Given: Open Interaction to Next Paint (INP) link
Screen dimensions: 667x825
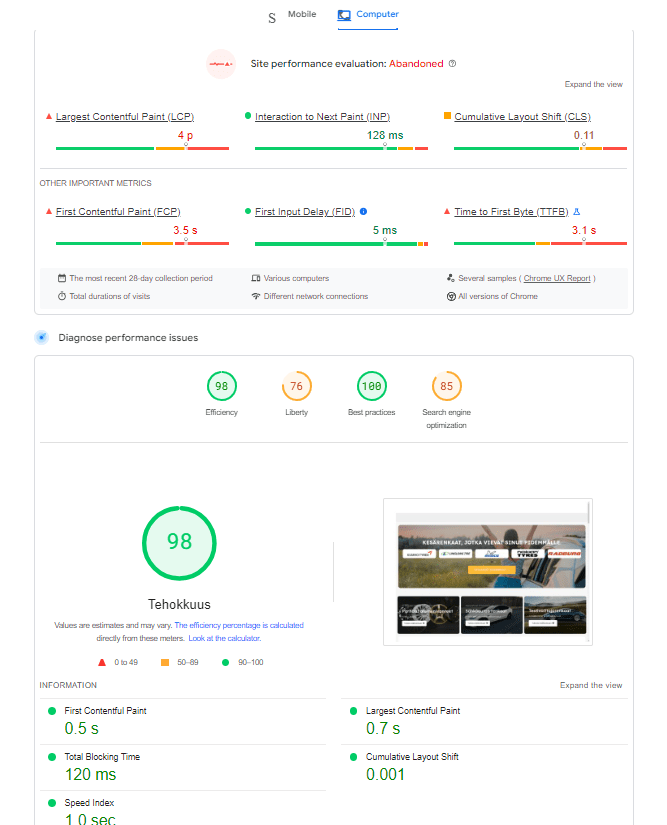Looking at the screenshot, I should point(322,117).
